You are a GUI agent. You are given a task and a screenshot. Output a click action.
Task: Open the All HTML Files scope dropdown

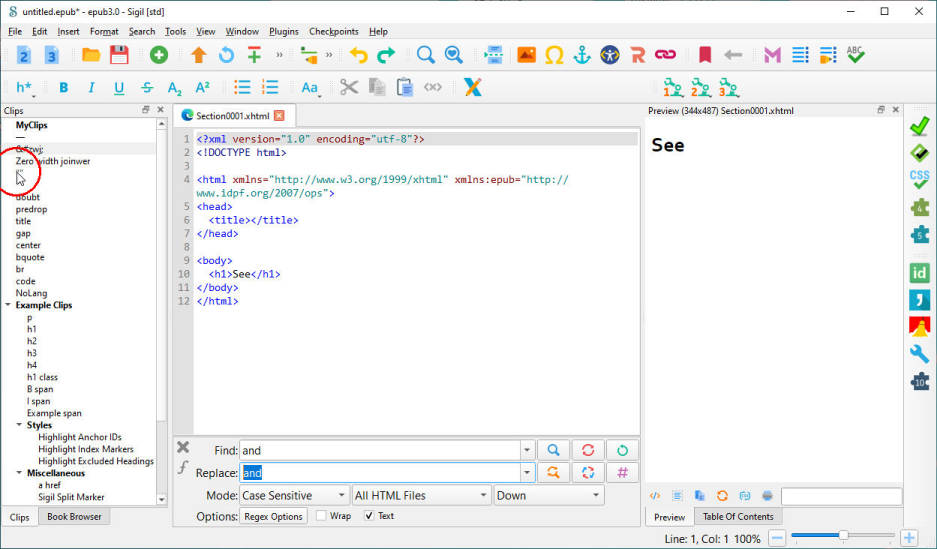pyautogui.click(x=421, y=495)
